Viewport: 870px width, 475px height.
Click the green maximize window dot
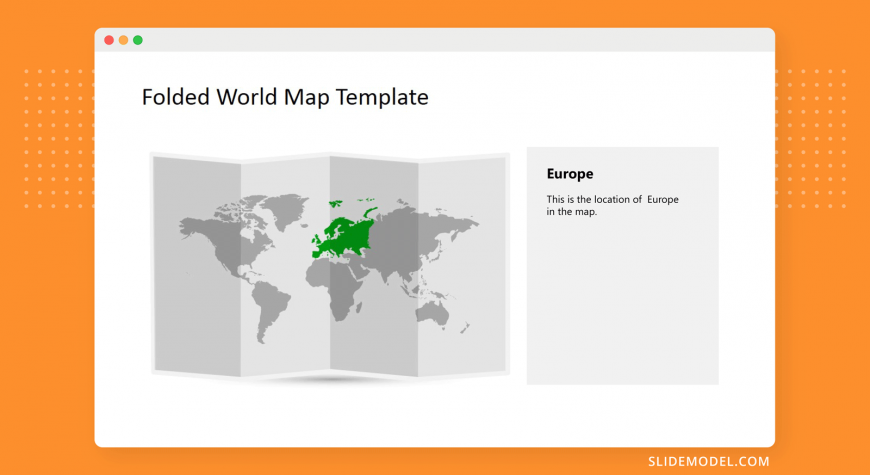tap(138, 40)
